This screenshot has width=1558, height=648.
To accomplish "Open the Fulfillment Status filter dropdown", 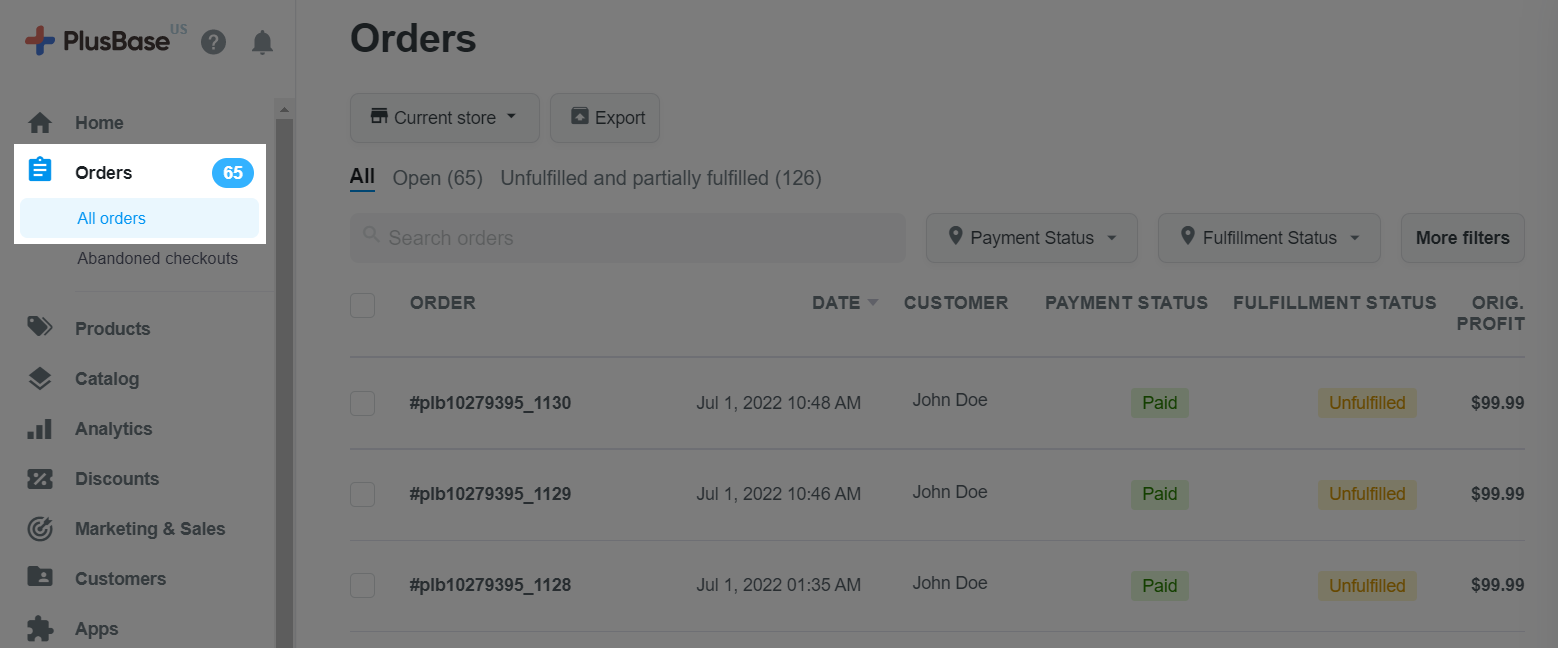I will click(1269, 238).
